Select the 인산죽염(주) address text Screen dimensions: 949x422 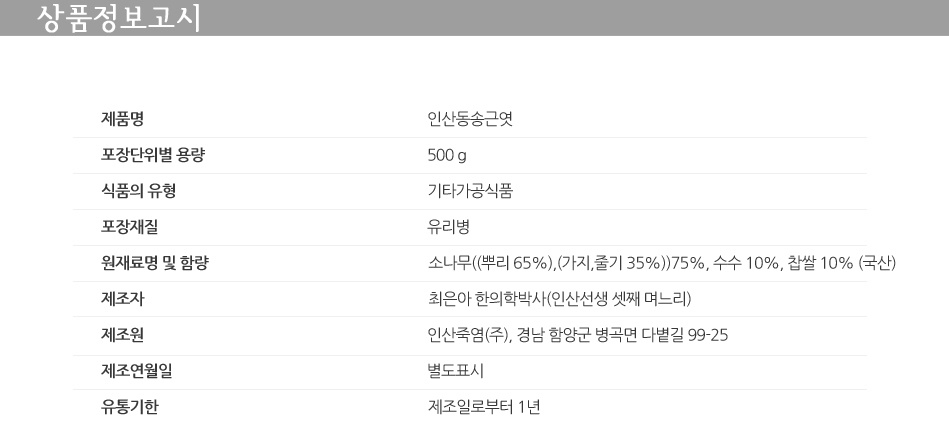[x=577, y=335]
